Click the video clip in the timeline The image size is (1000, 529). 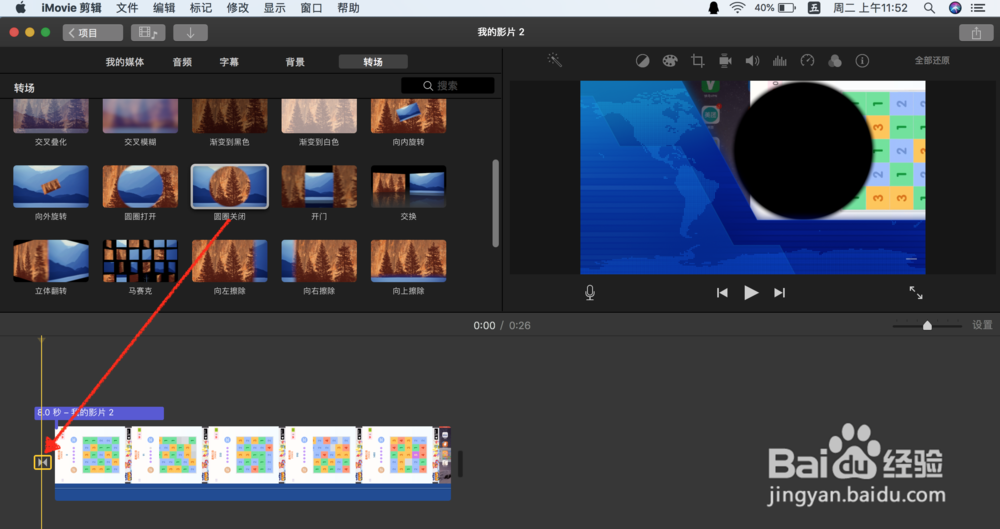253,463
